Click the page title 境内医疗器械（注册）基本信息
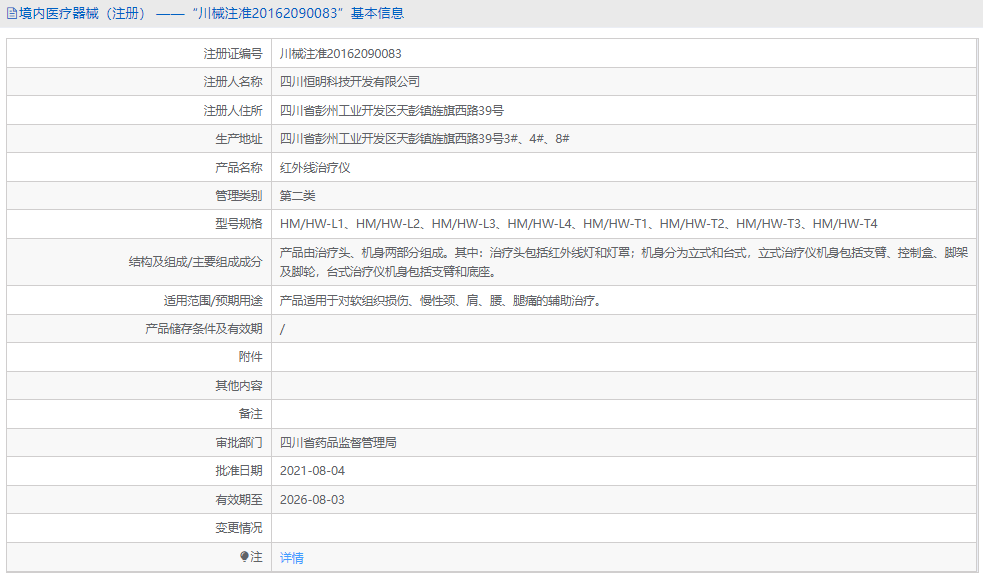The image size is (983, 578). 211,13
